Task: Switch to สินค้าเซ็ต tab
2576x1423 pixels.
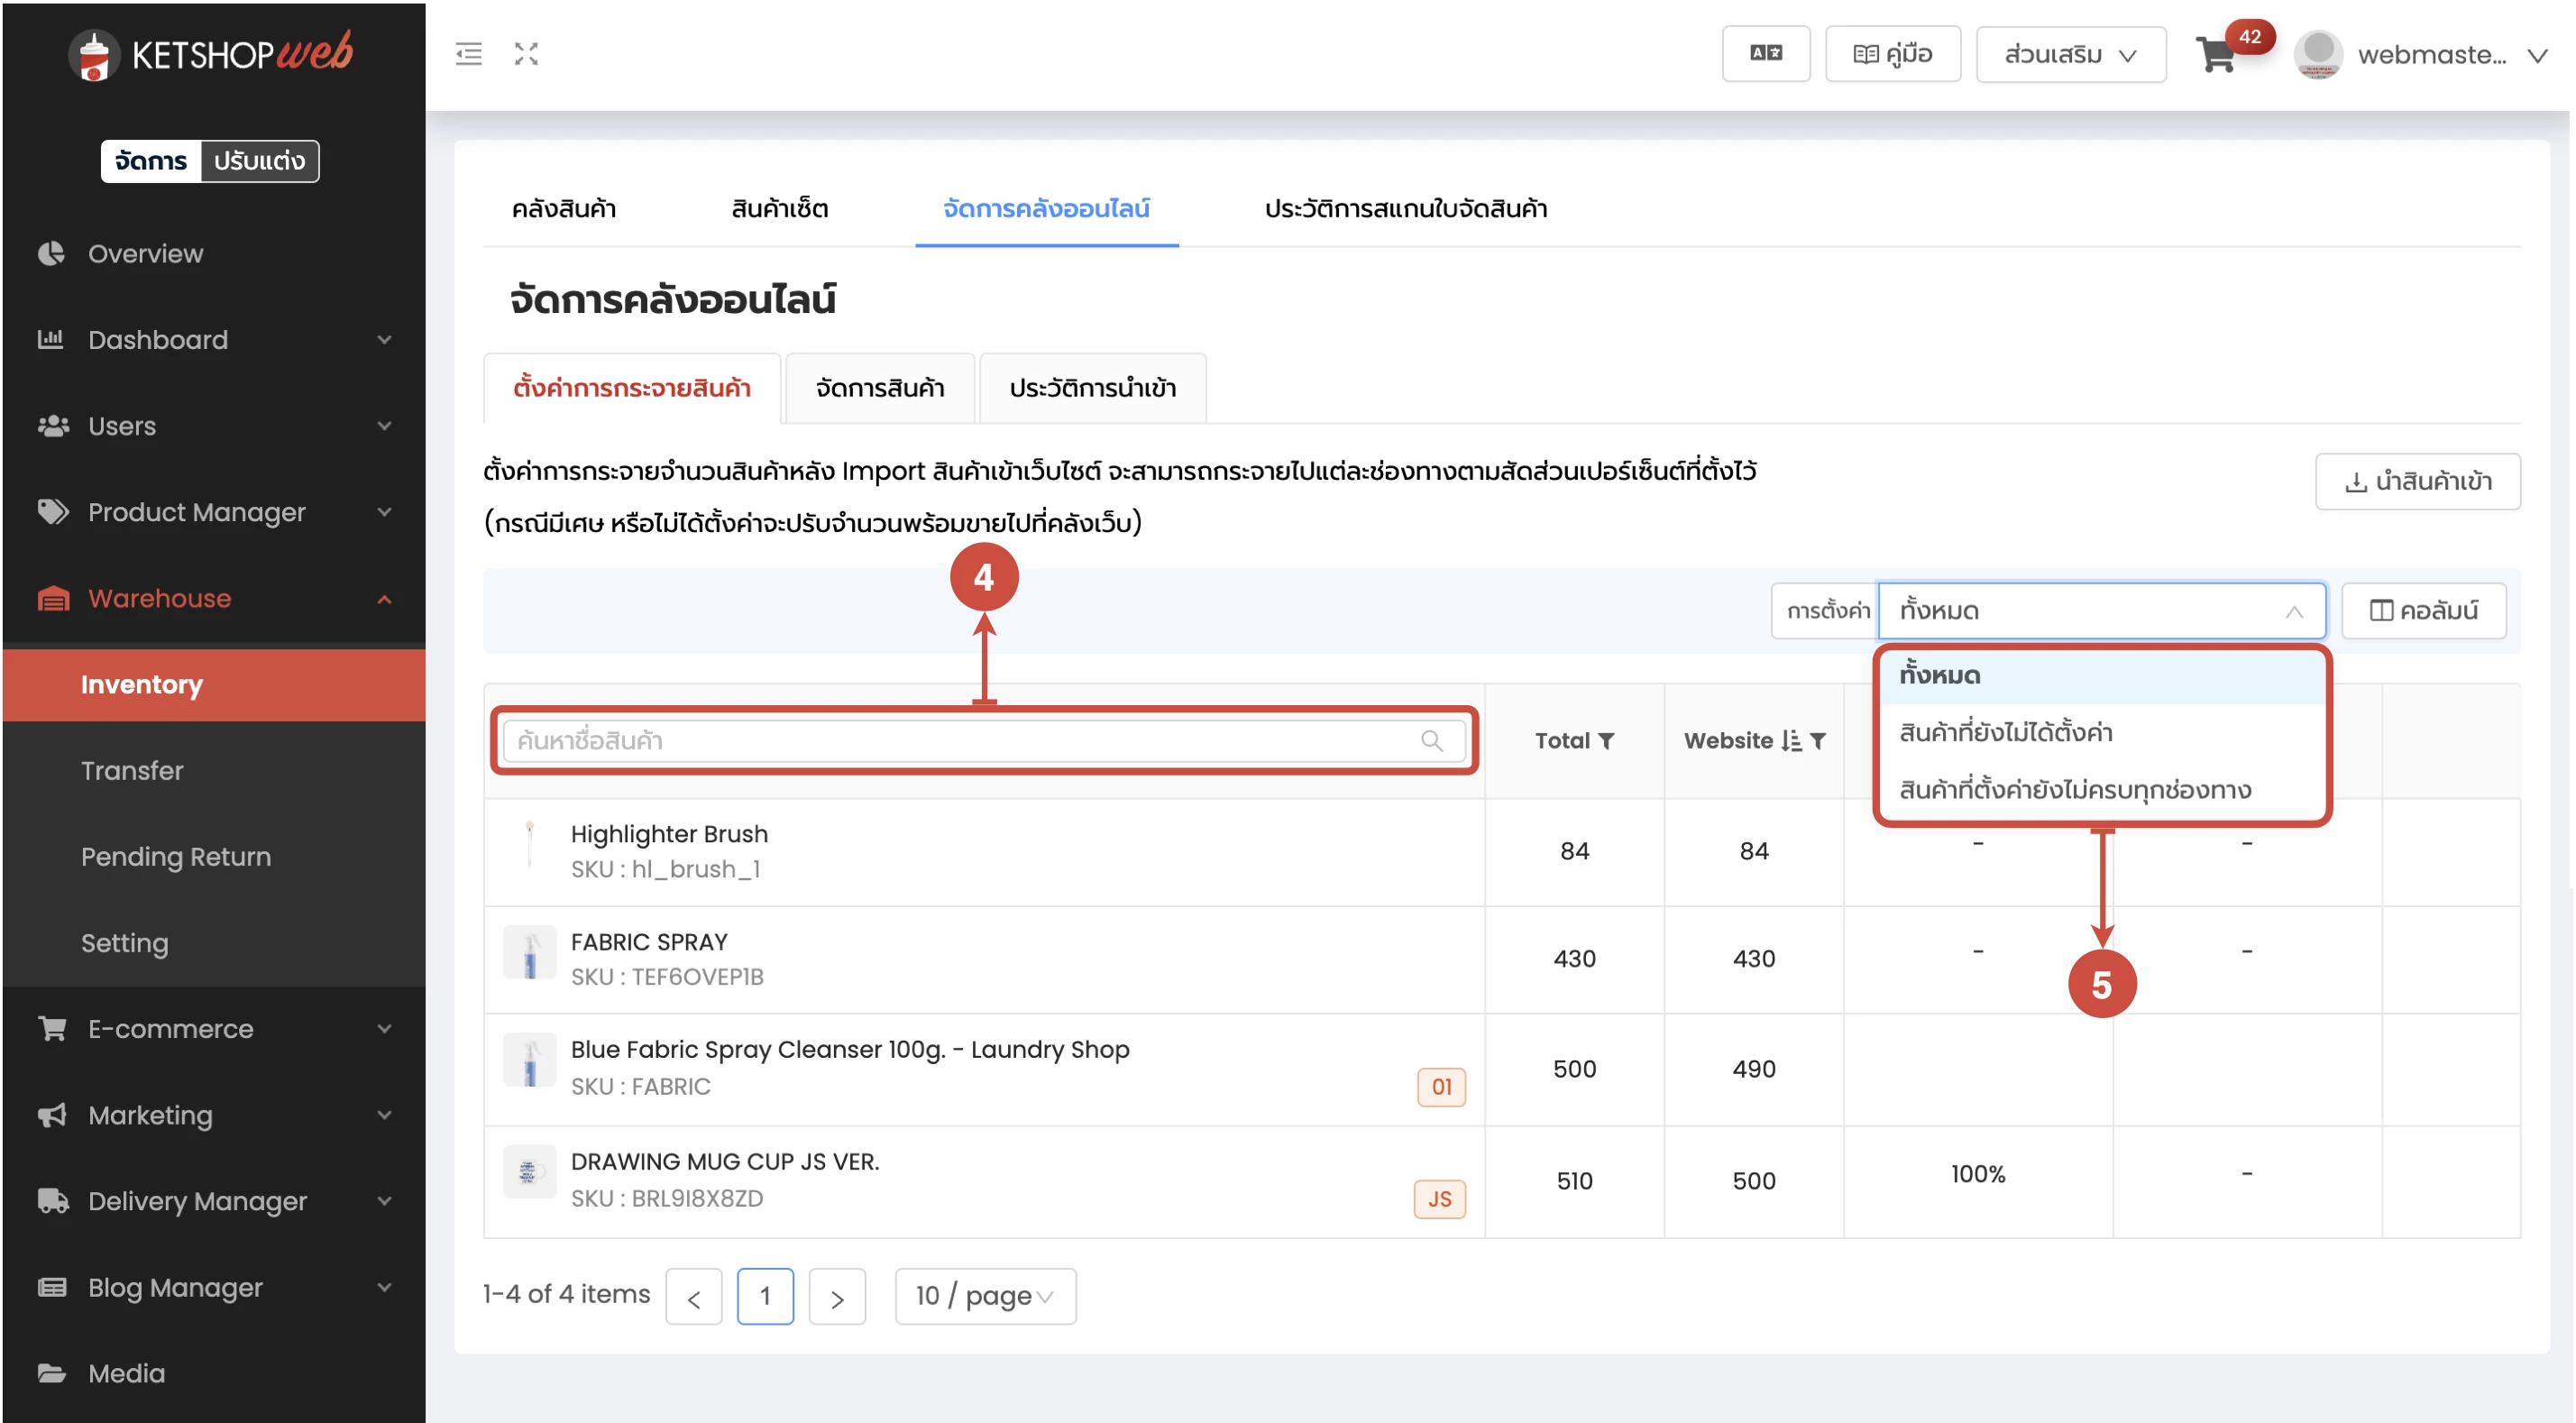Action: (779, 209)
